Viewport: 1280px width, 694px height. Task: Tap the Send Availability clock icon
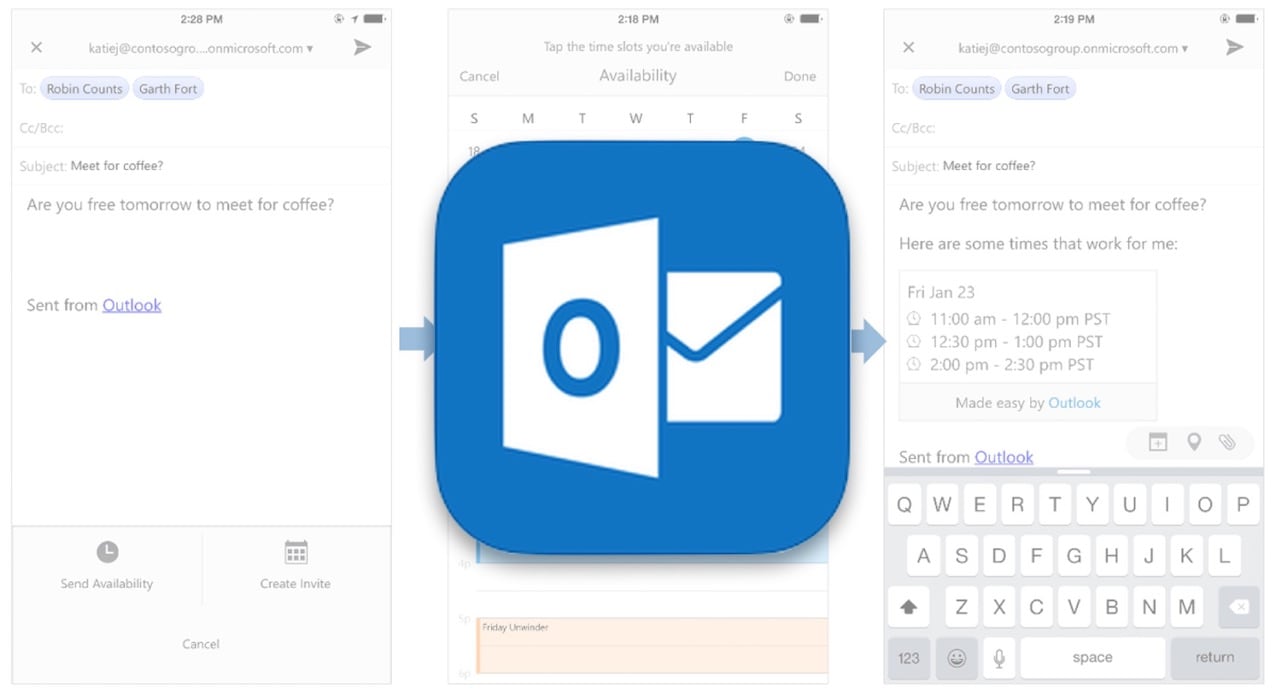click(x=107, y=552)
